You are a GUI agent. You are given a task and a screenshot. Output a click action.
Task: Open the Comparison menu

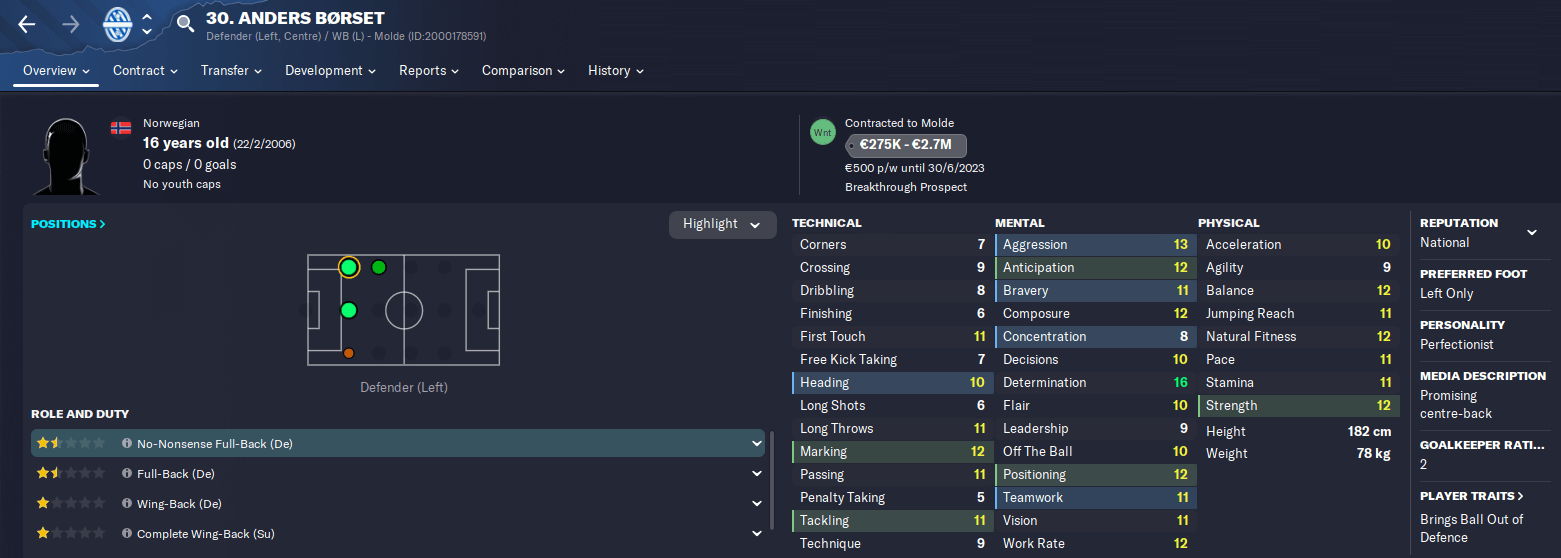click(x=523, y=71)
